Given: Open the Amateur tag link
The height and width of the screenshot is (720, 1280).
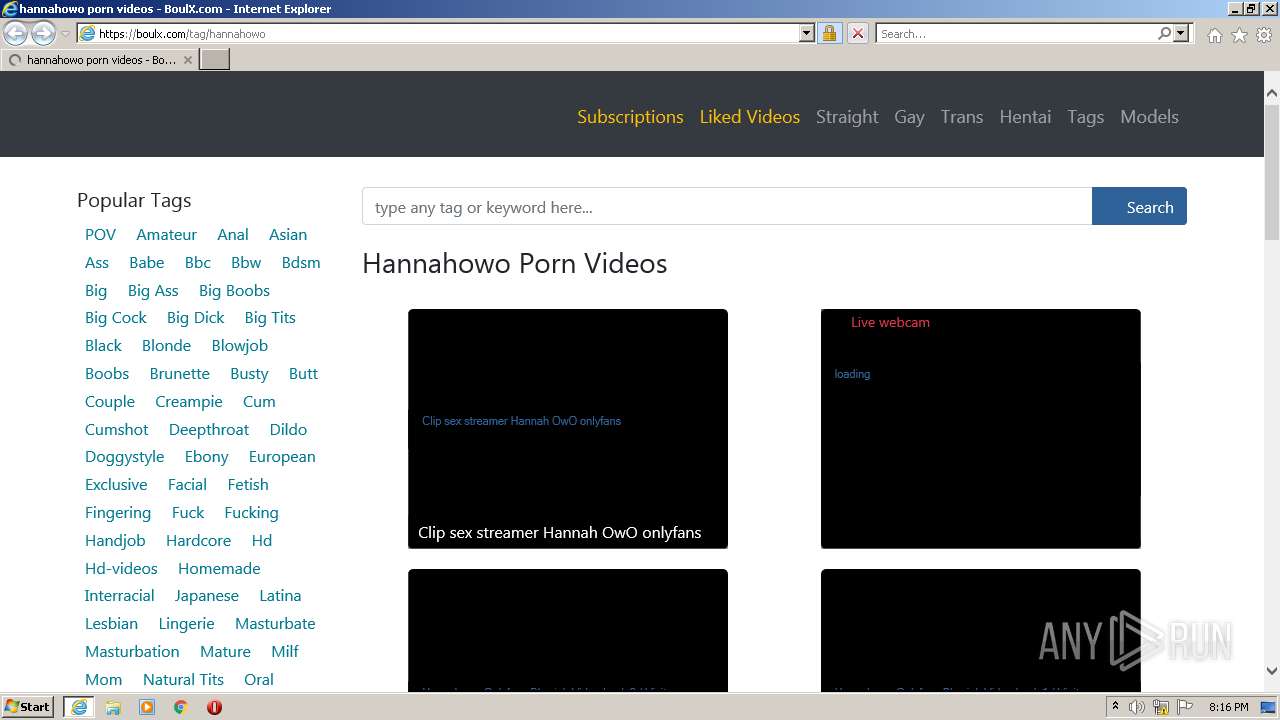Looking at the screenshot, I should click(x=167, y=234).
